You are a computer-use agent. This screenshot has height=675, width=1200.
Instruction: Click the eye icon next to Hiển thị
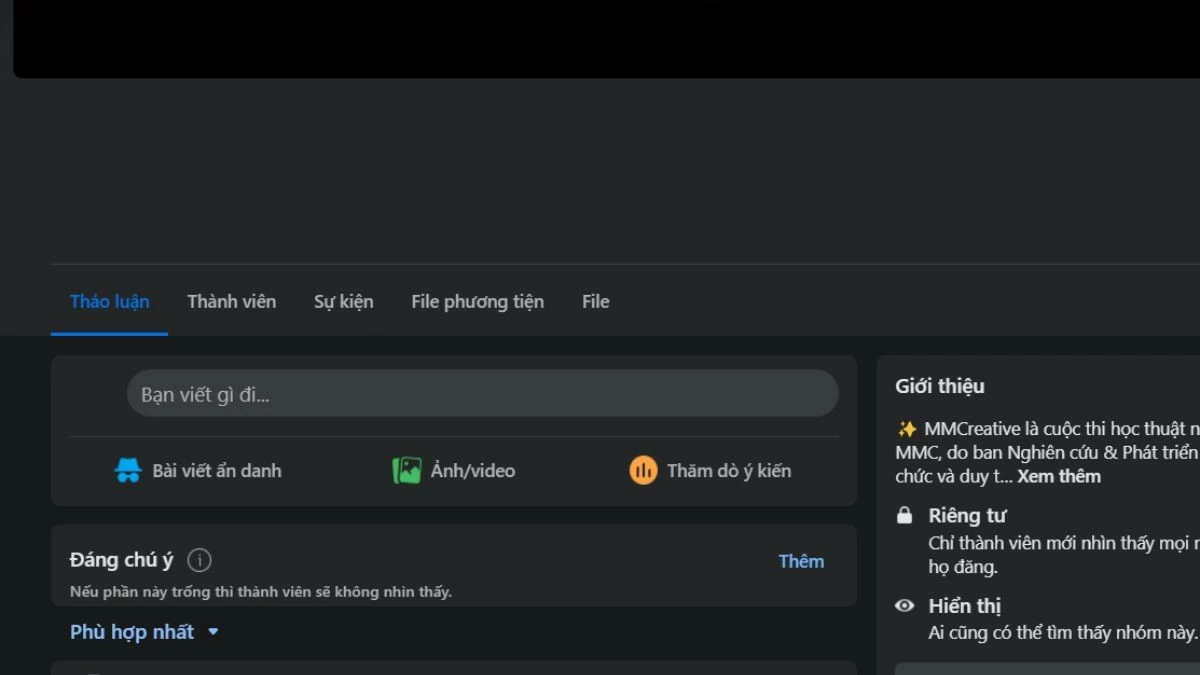(x=905, y=606)
